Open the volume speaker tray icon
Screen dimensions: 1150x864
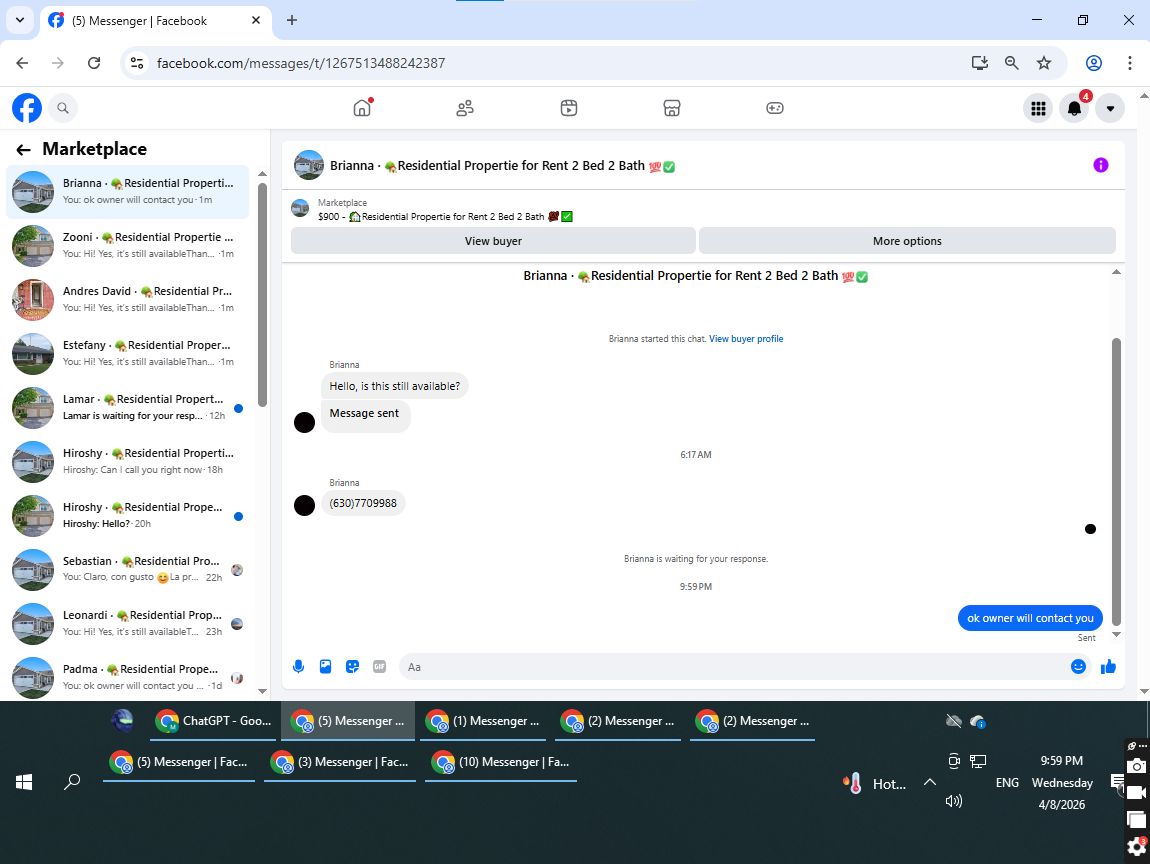[x=953, y=801]
